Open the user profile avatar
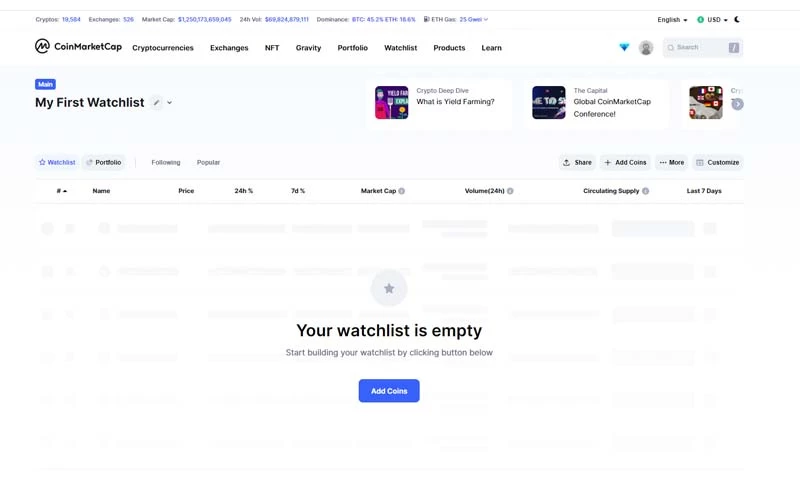This screenshot has width=800, height=480. coord(646,48)
